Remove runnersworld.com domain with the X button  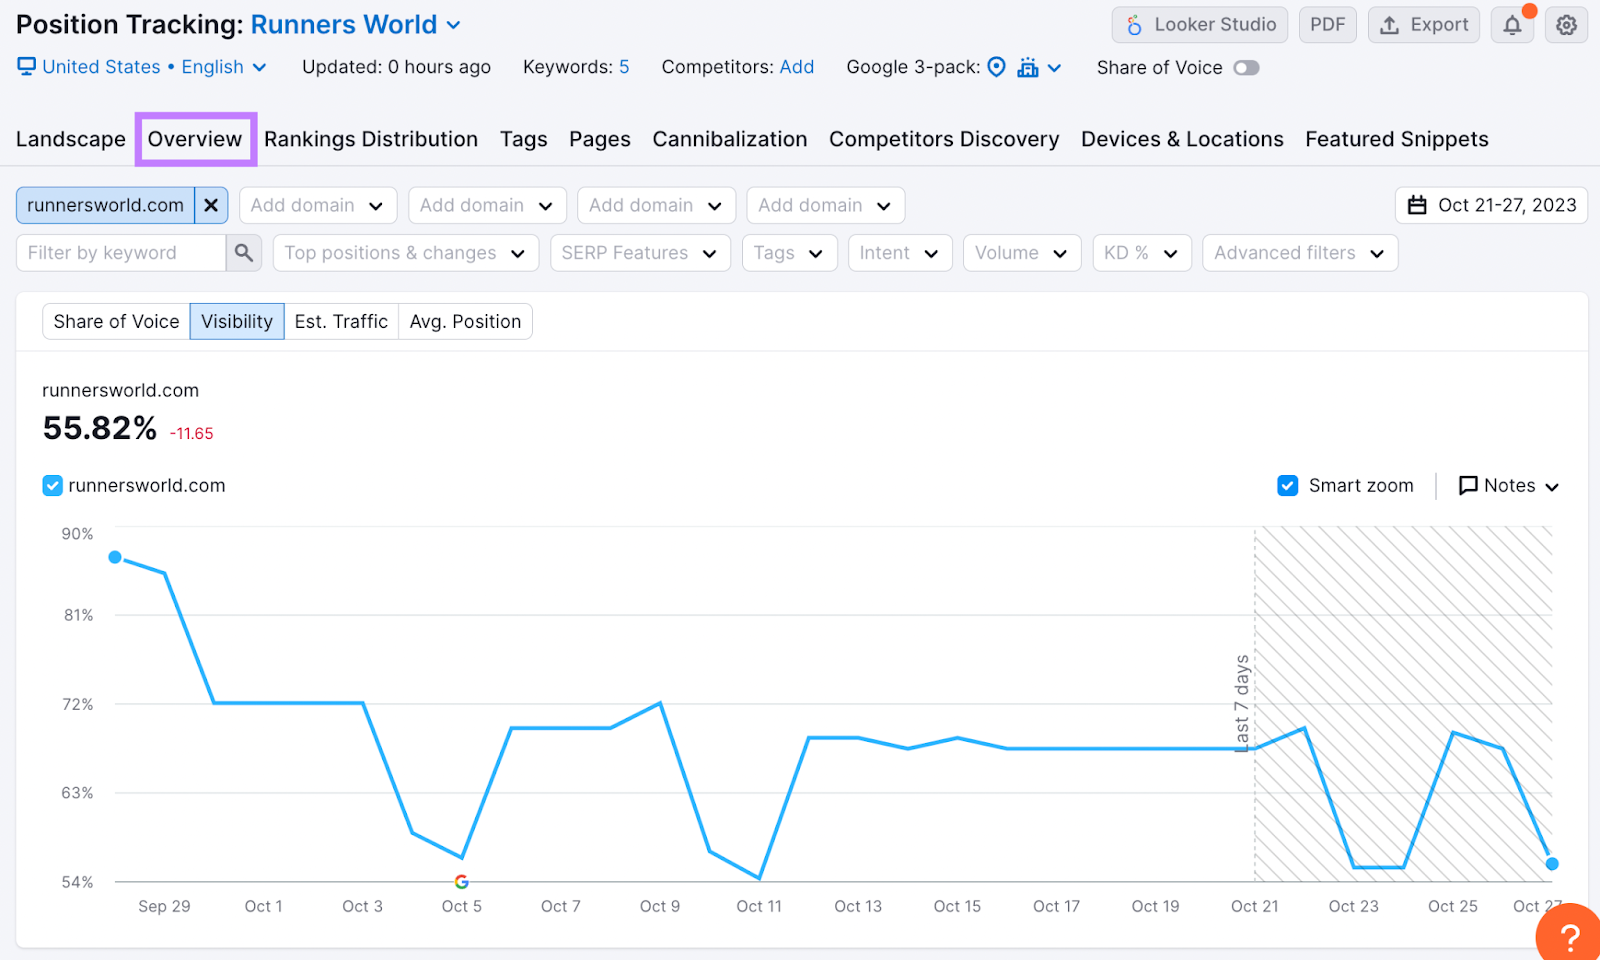tap(211, 205)
